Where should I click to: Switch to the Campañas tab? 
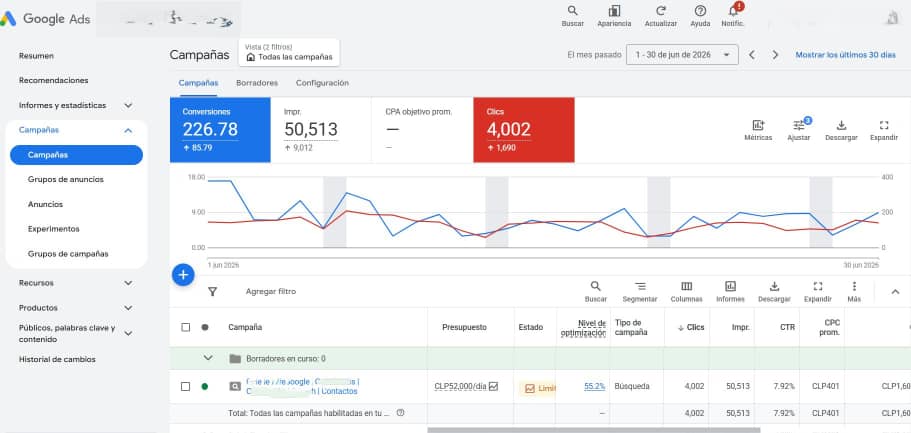click(x=198, y=83)
